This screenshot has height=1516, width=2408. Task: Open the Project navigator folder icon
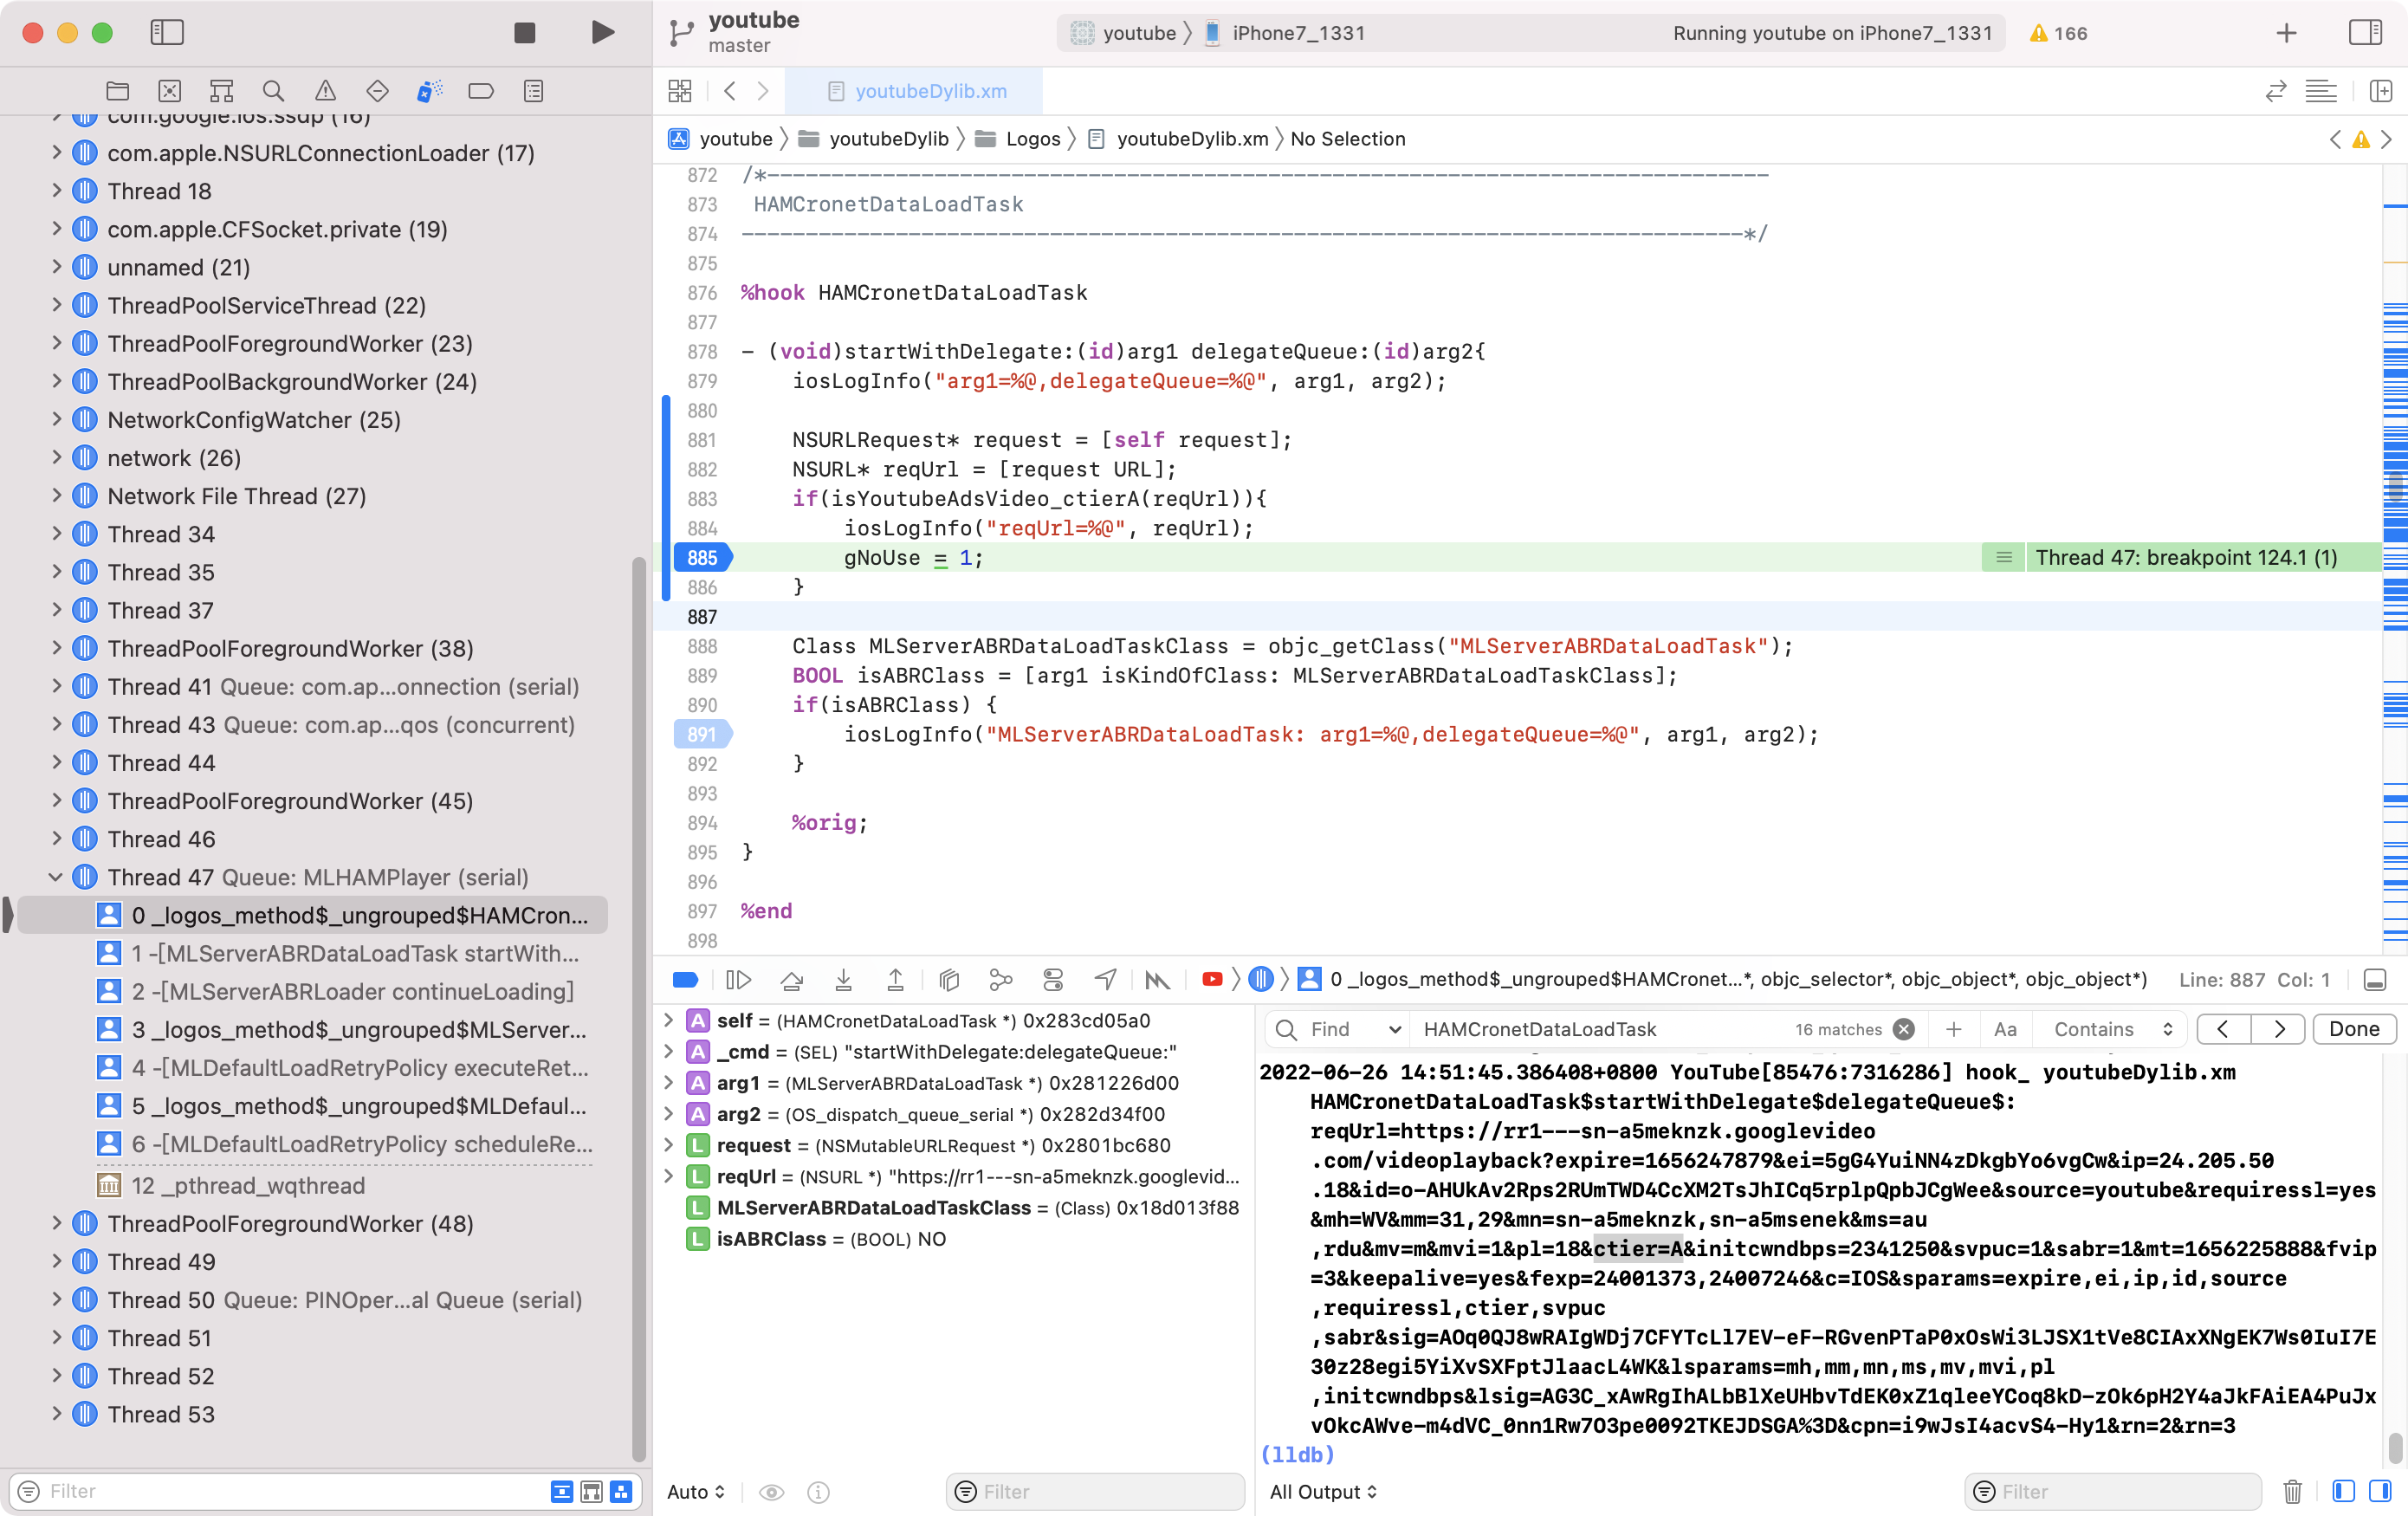tap(117, 91)
